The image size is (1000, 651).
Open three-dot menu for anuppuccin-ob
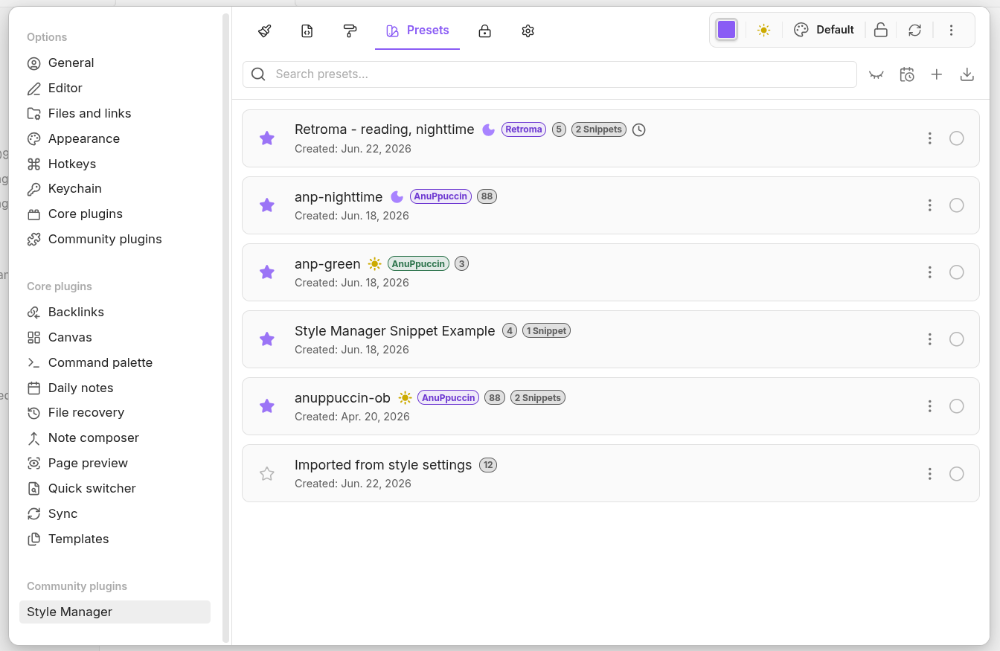click(930, 406)
